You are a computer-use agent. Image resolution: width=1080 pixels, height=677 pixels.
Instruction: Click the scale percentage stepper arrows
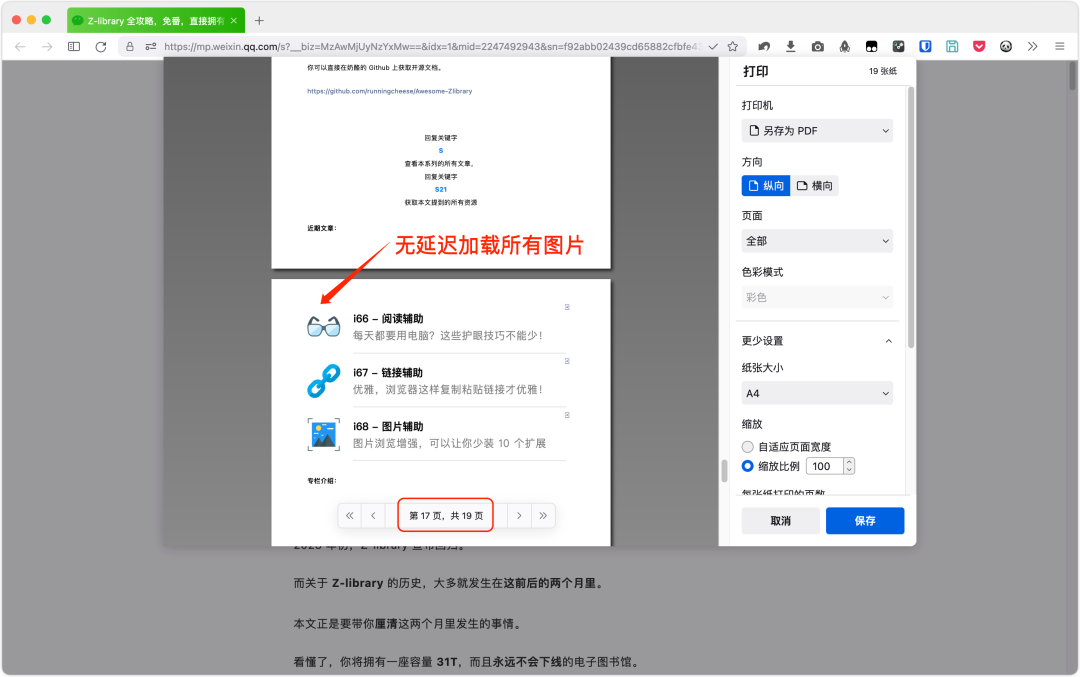tap(849, 466)
